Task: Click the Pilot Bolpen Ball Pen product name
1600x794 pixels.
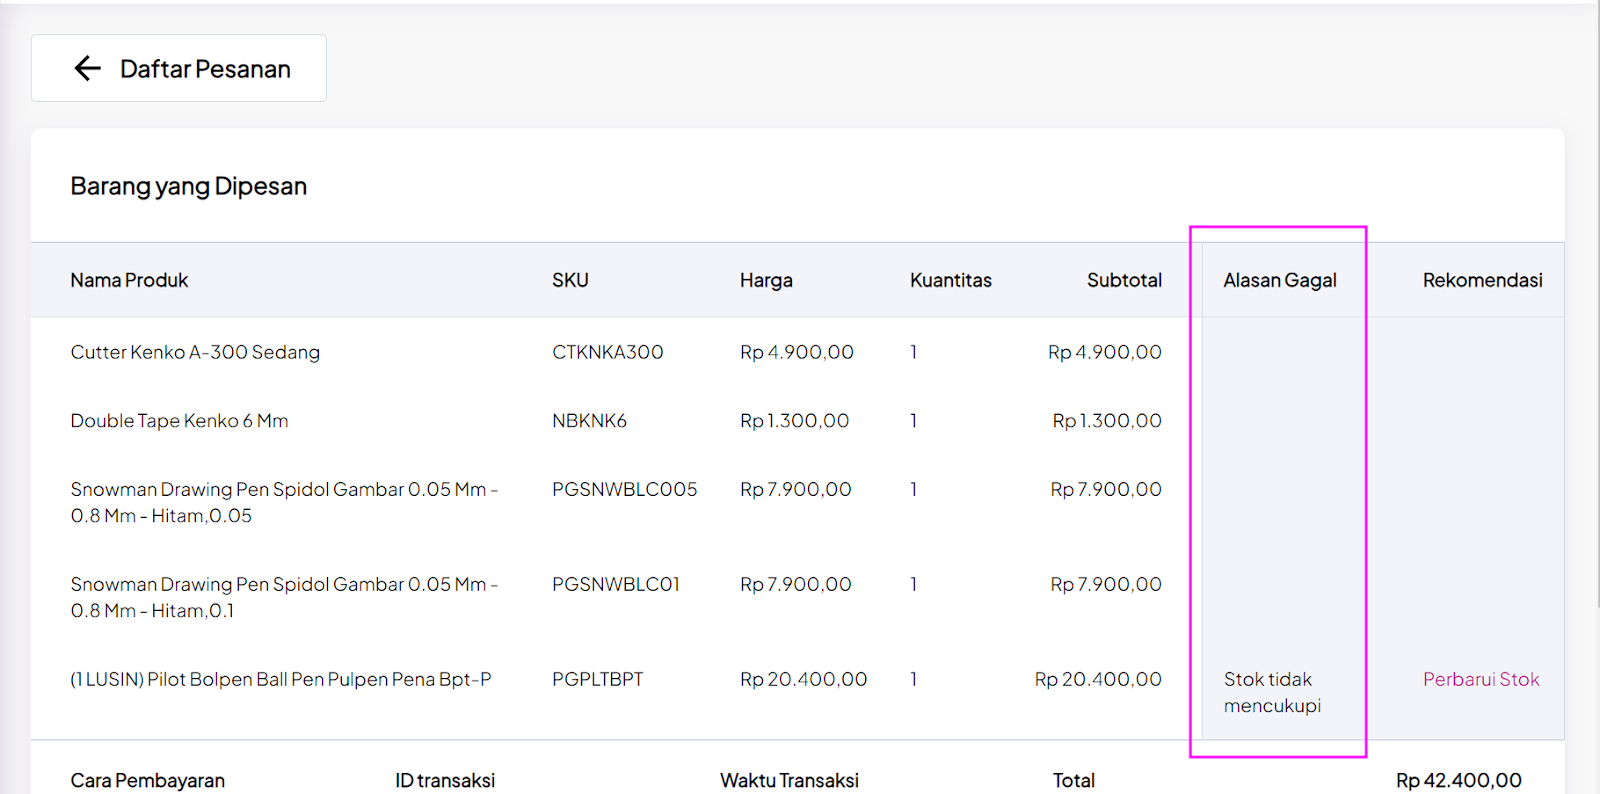Action: click(281, 679)
